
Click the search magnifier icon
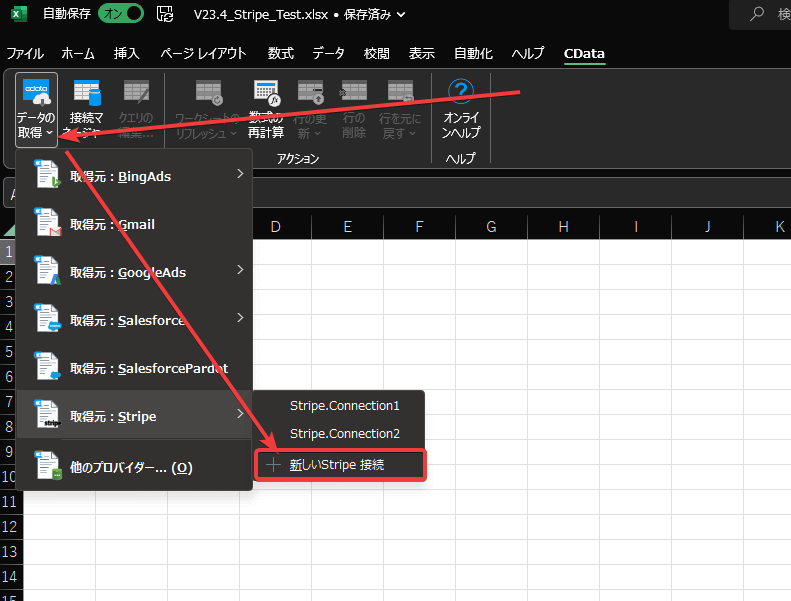(x=757, y=14)
